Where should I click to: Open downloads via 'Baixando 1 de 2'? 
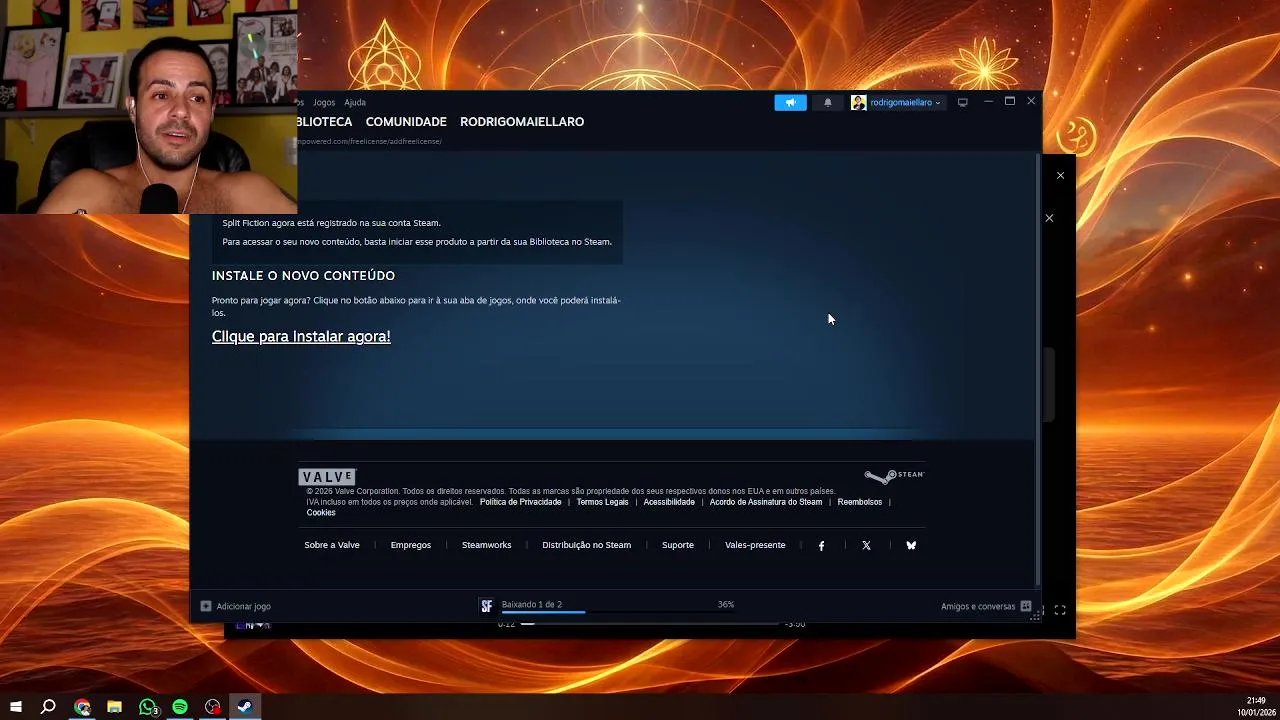531,604
